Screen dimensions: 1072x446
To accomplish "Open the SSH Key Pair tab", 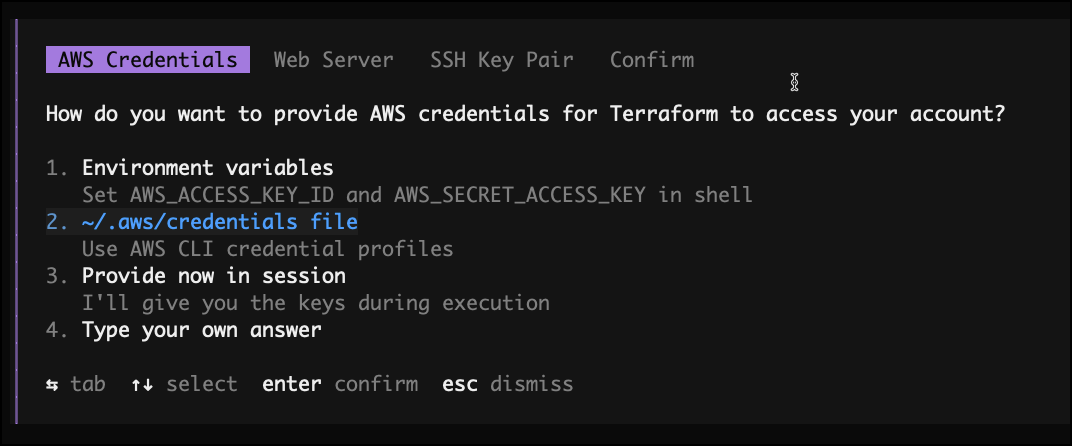I will click(502, 60).
